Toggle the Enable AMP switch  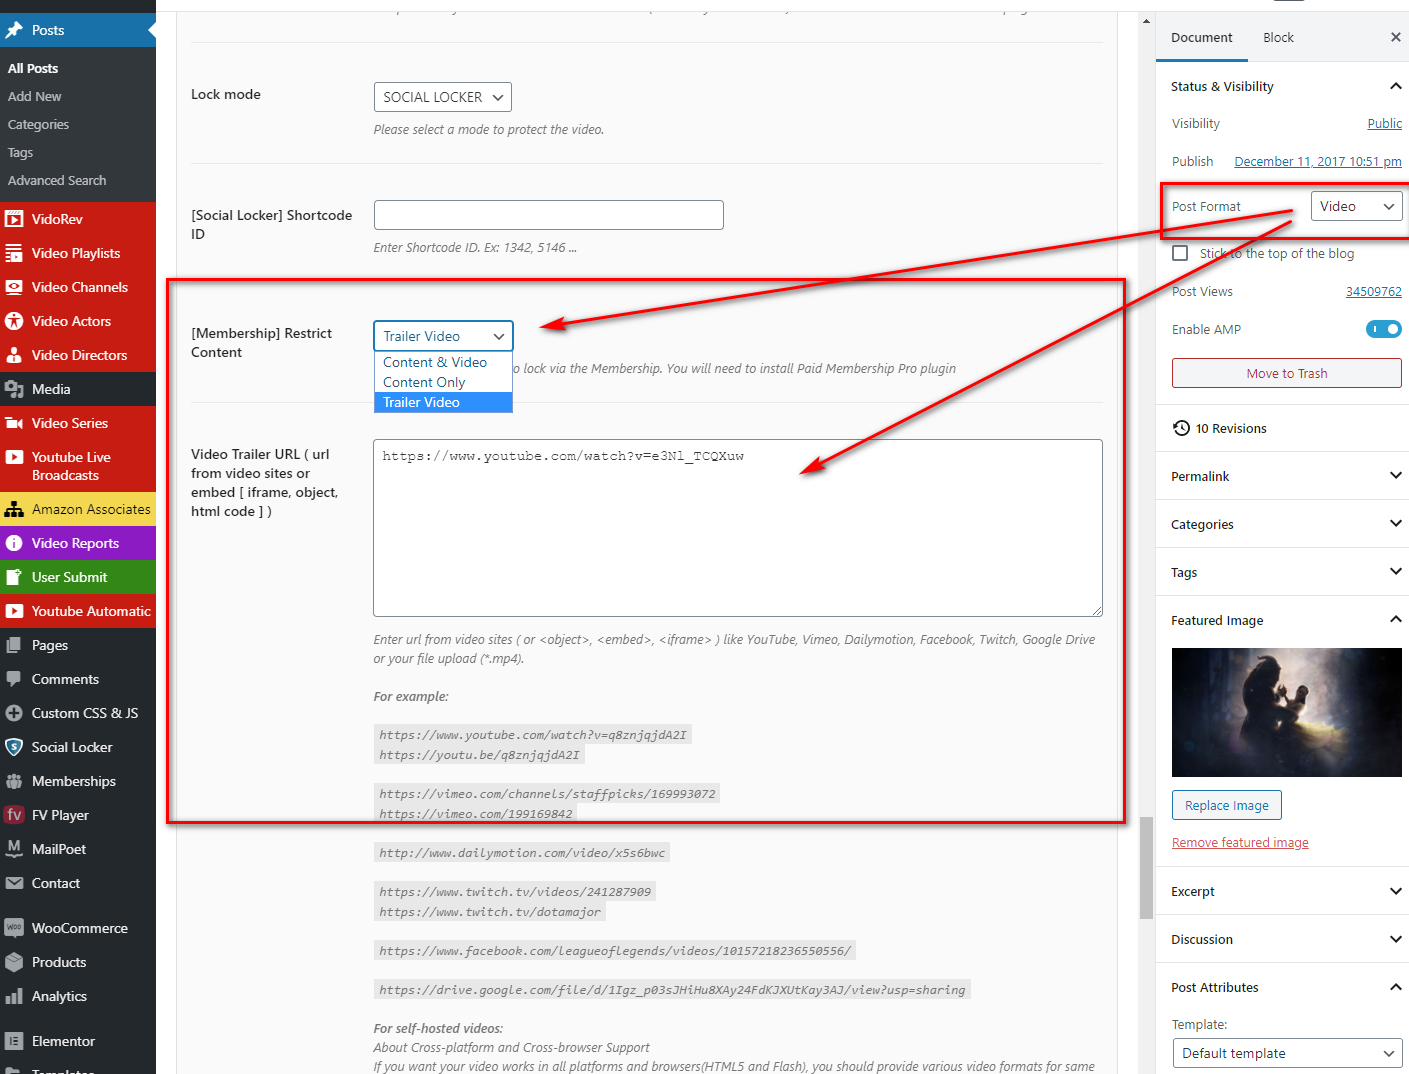click(x=1383, y=329)
